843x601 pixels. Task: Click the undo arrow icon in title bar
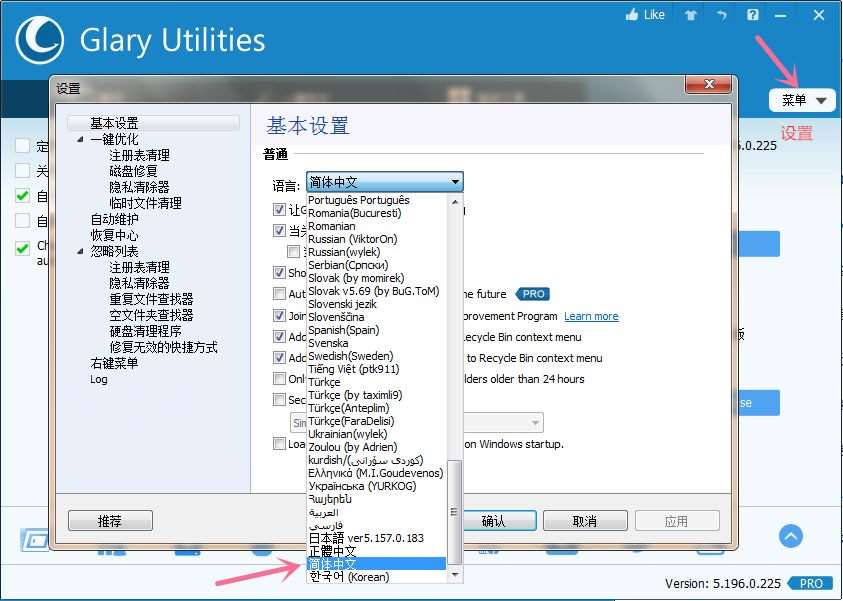pos(721,15)
